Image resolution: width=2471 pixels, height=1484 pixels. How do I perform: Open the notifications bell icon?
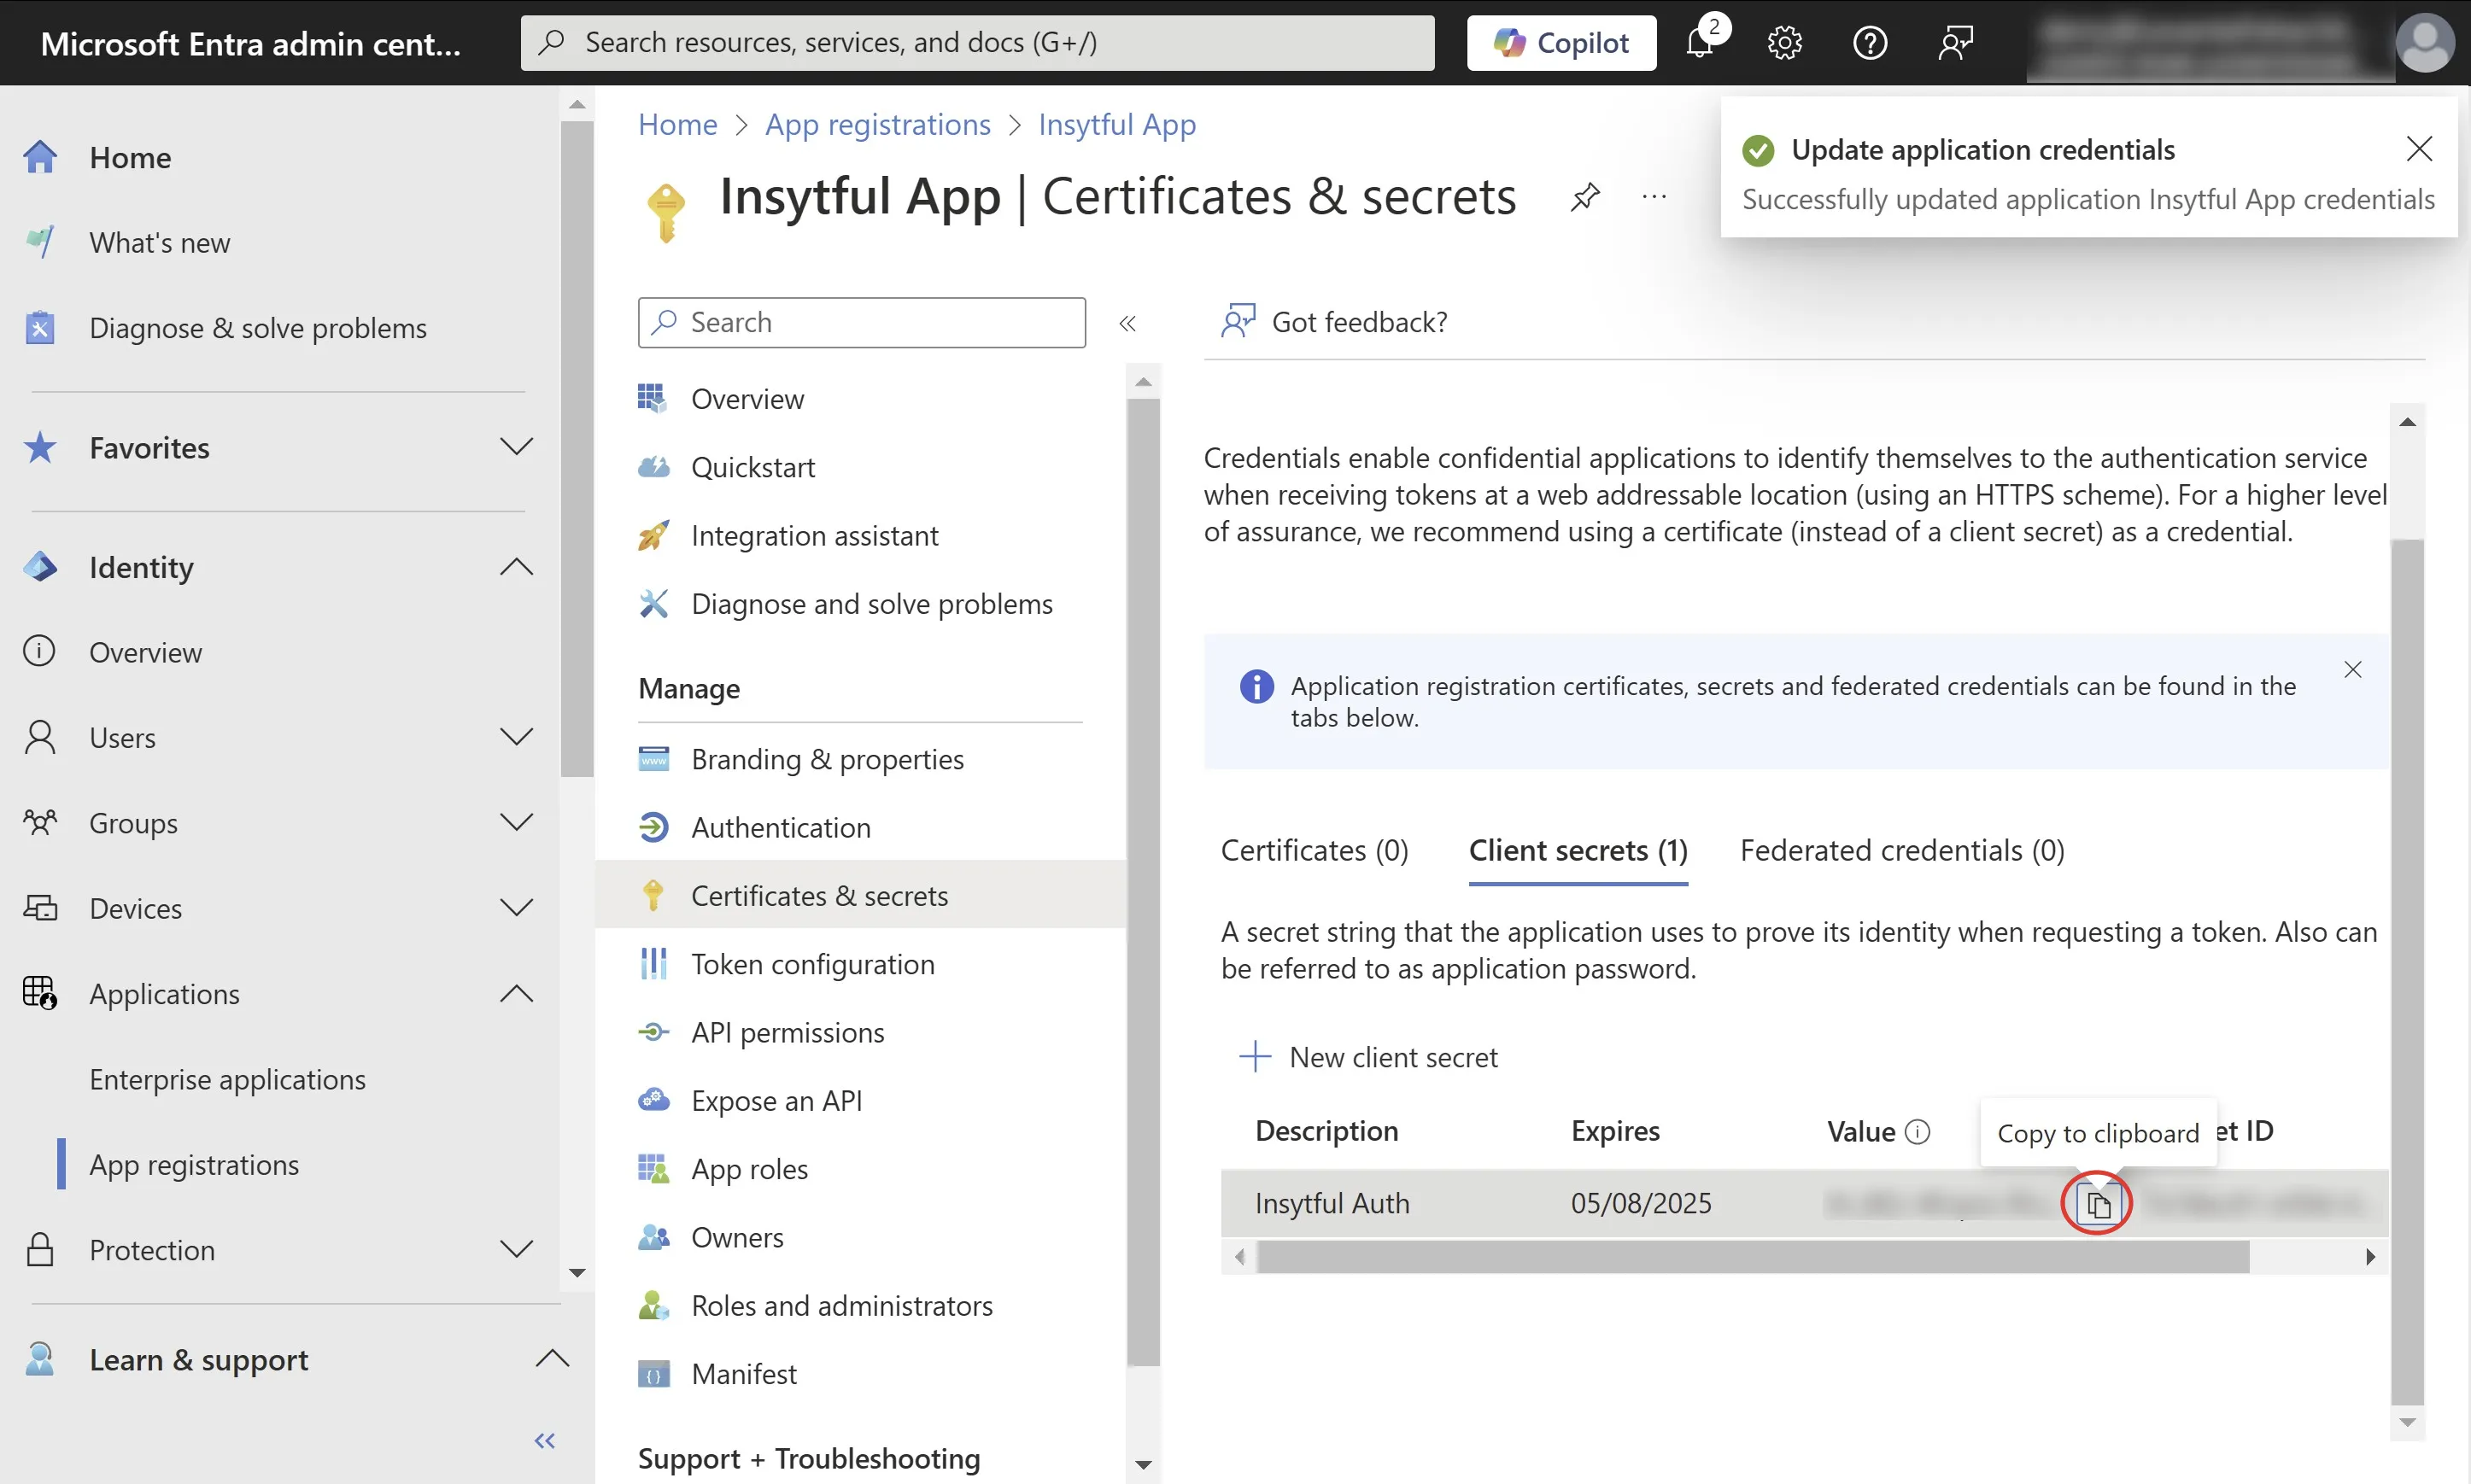point(1699,43)
